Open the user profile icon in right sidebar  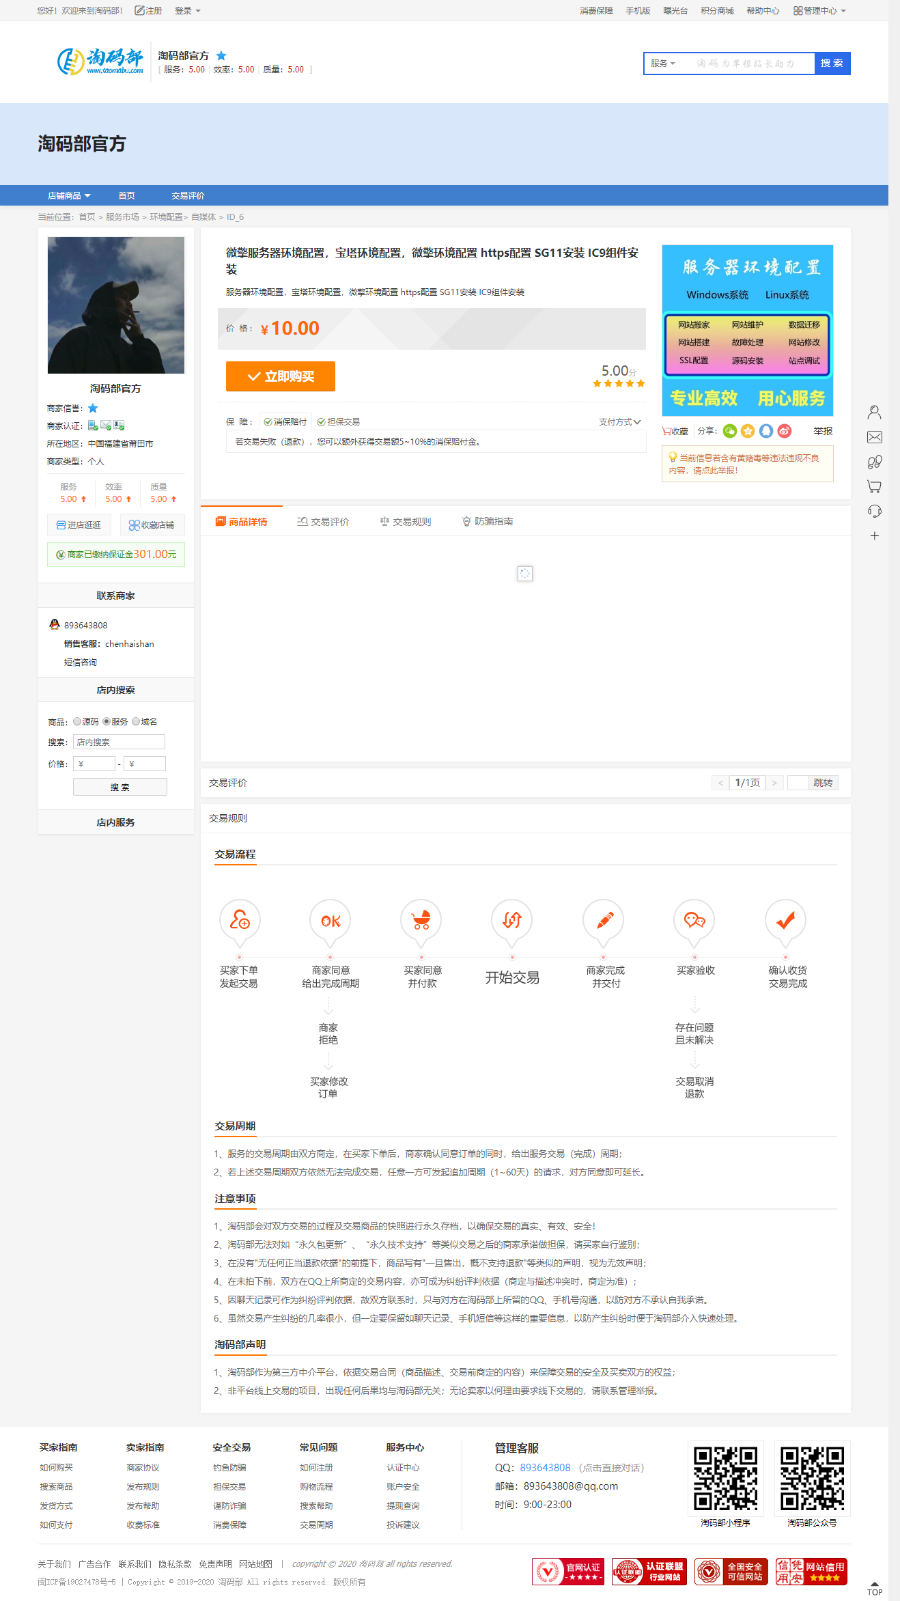click(874, 412)
